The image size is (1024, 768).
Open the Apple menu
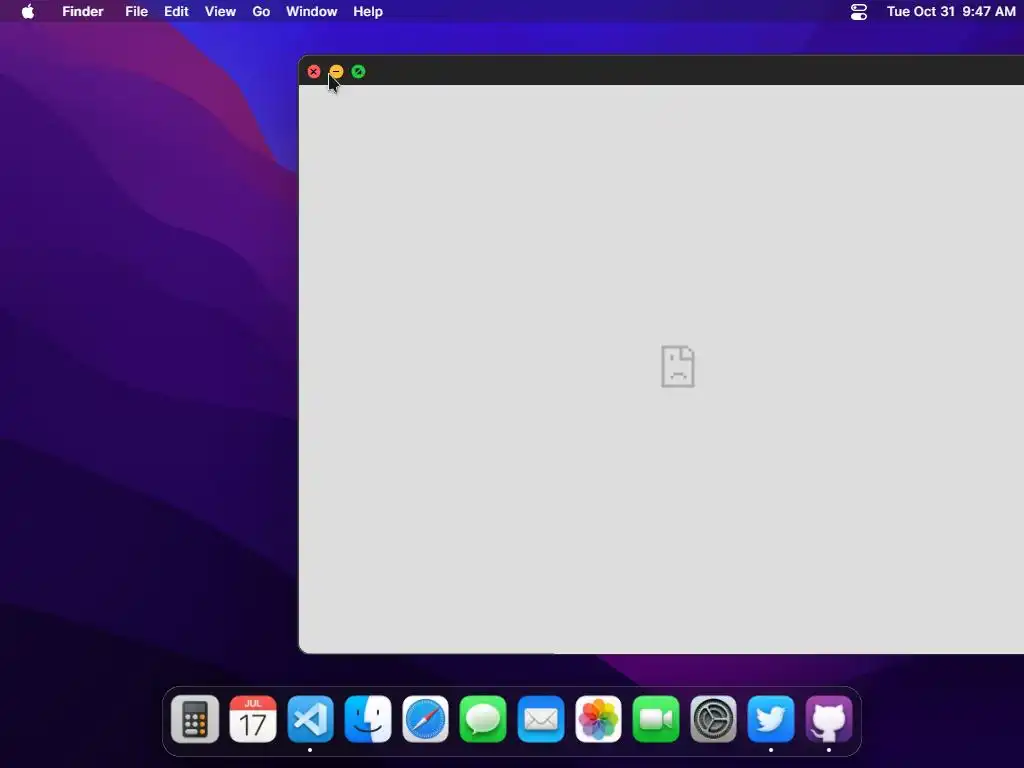coord(28,11)
